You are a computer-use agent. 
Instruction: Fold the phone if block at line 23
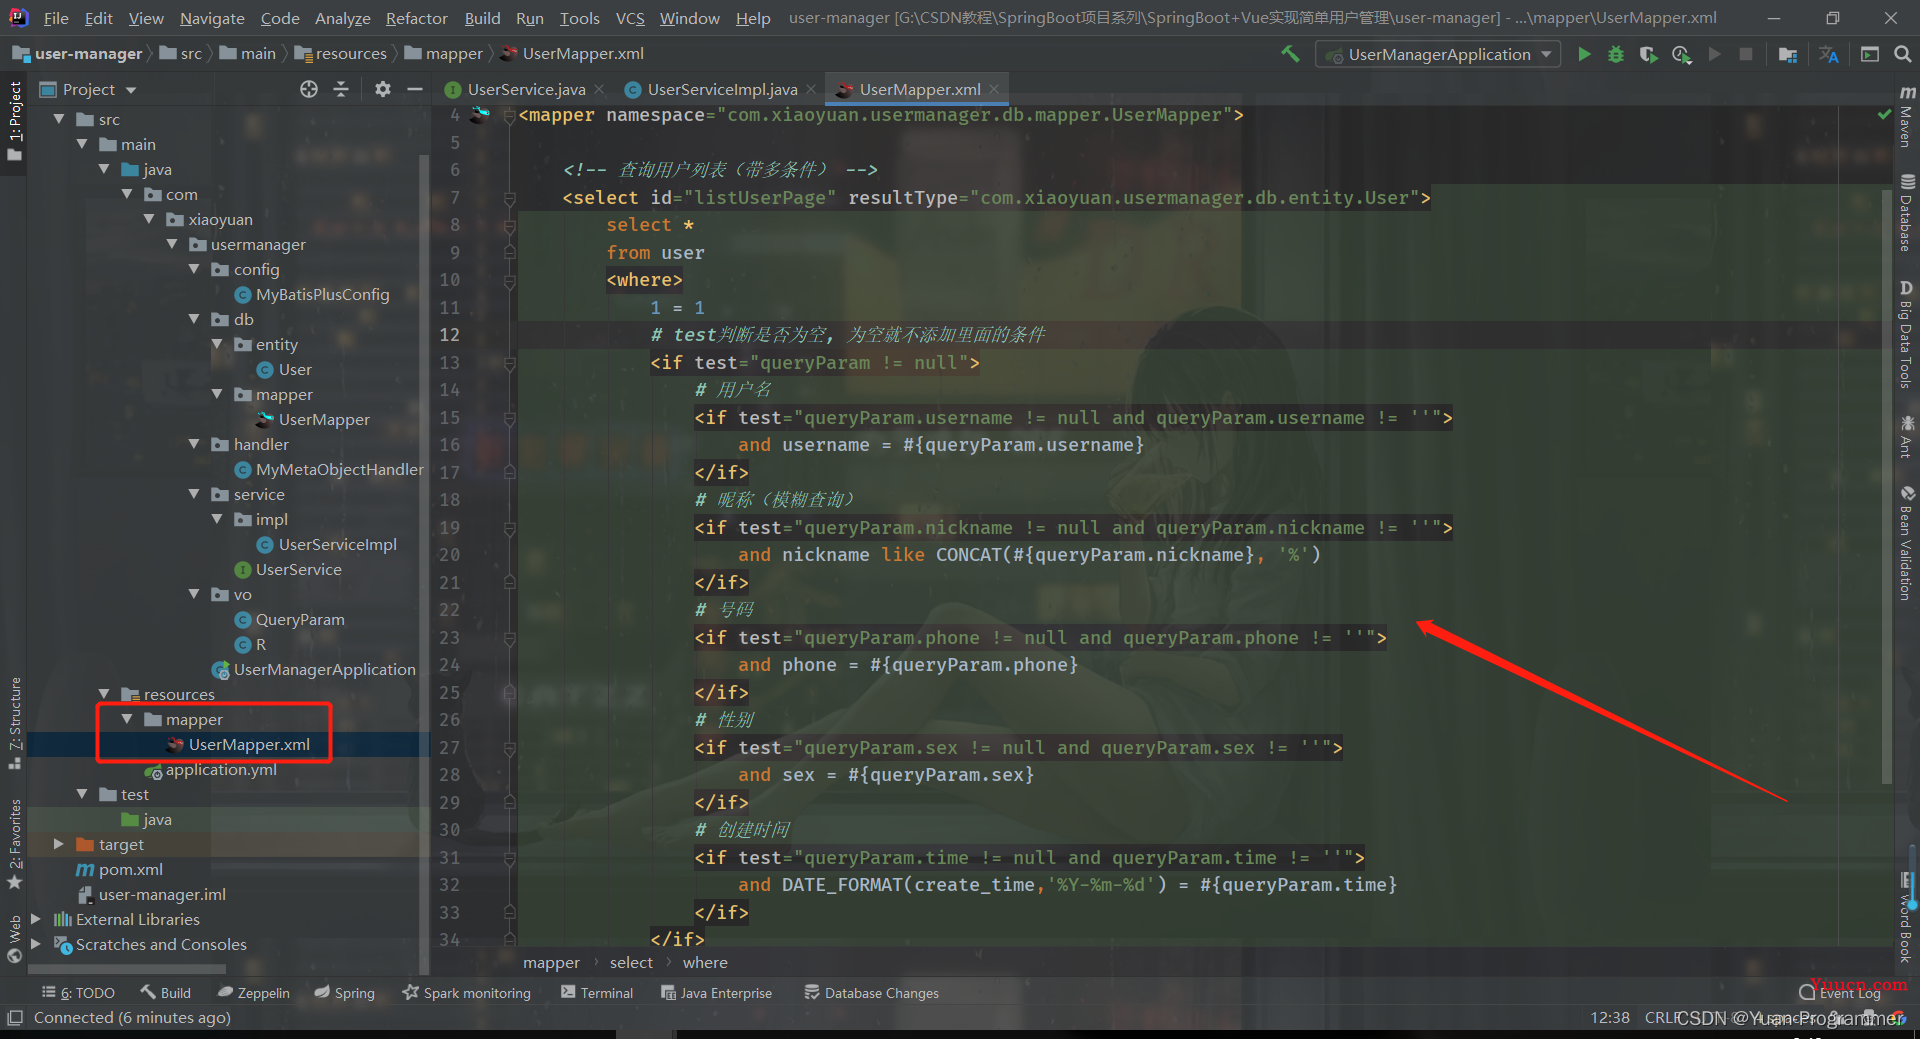pyautogui.click(x=510, y=638)
